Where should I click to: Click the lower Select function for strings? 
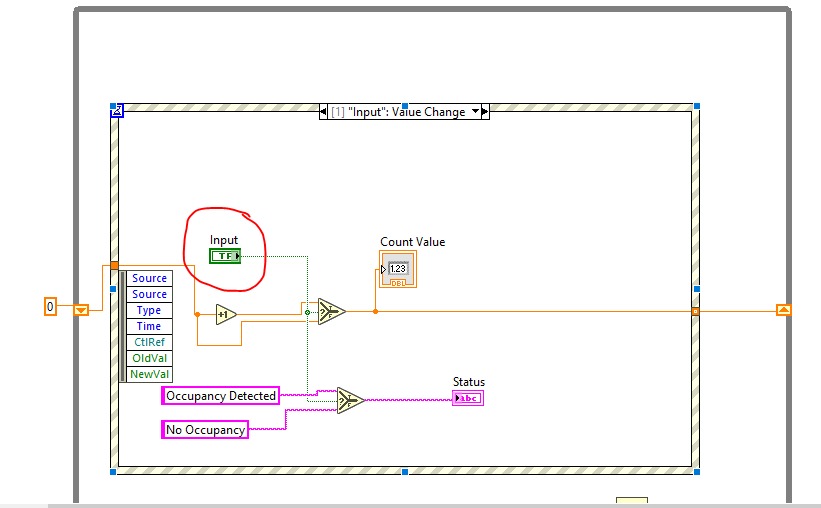(349, 400)
